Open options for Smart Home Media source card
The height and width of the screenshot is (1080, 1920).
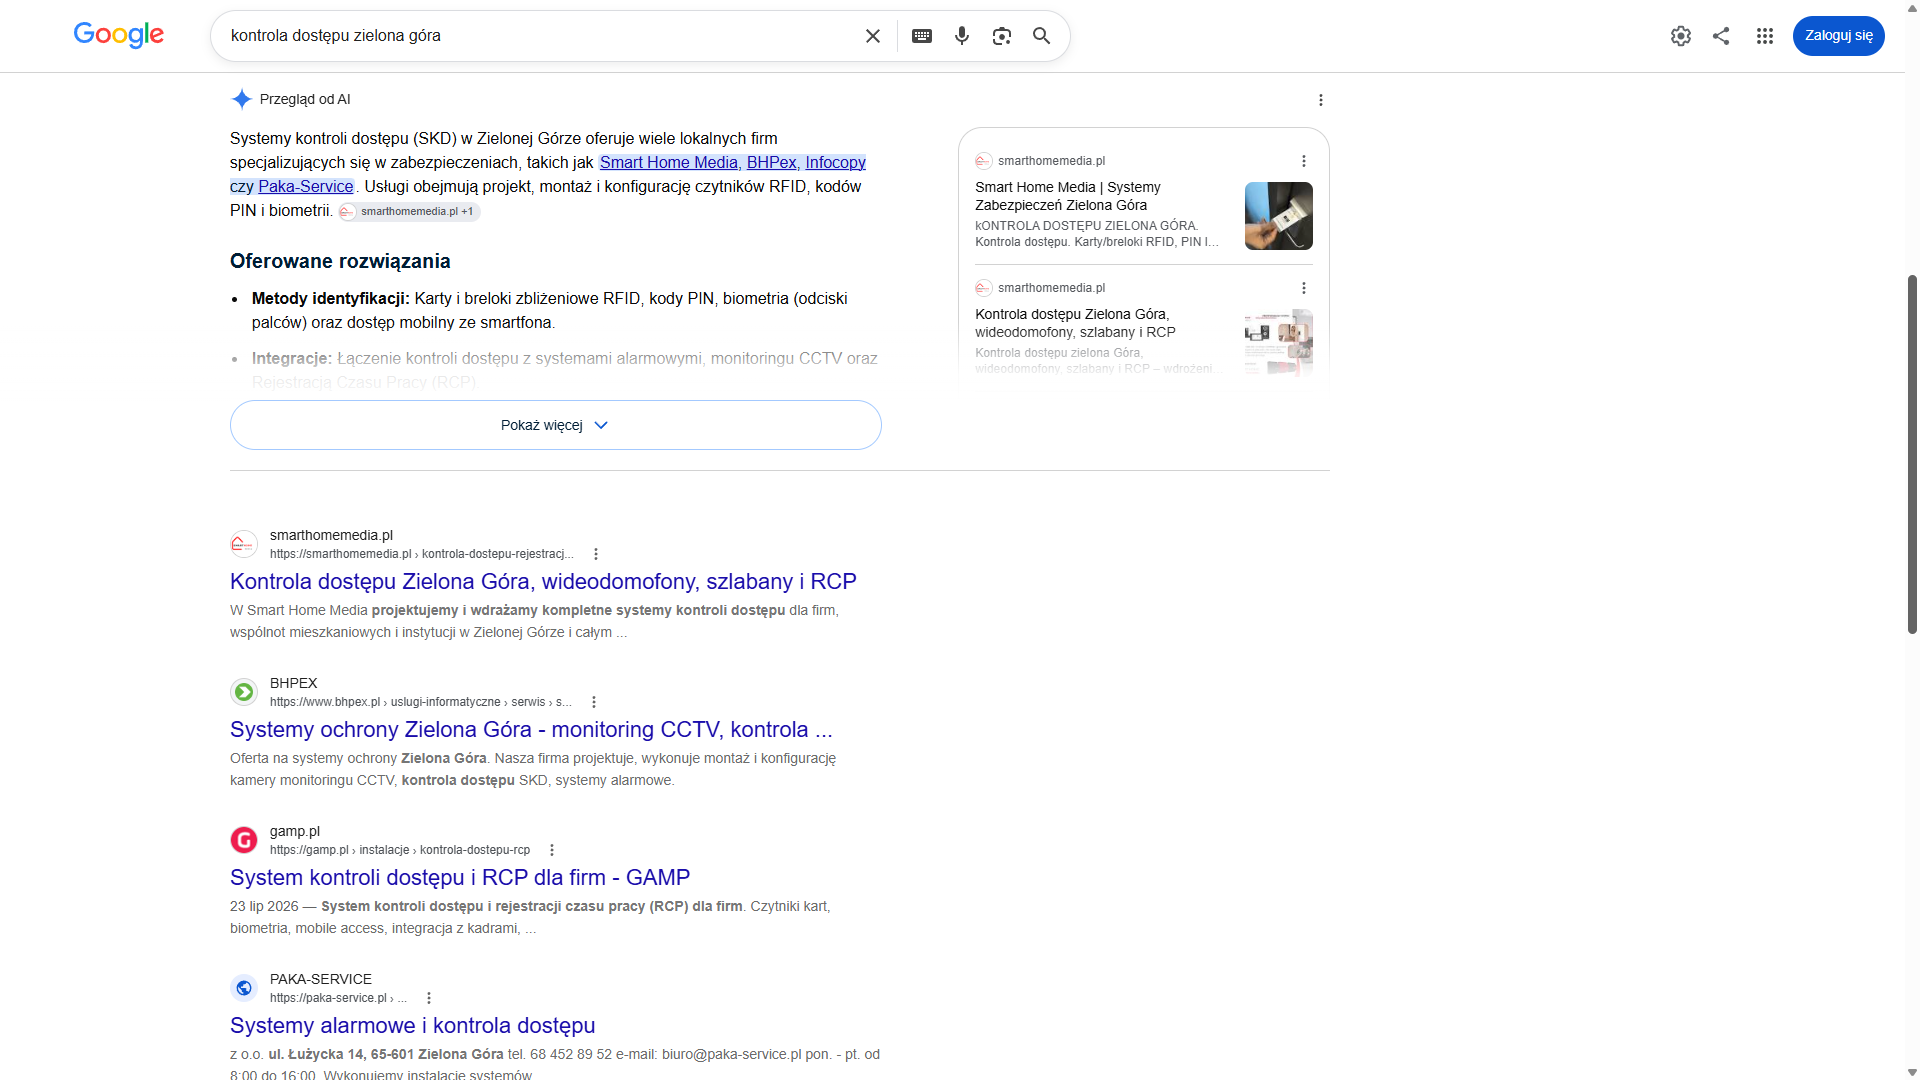coord(1304,161)
